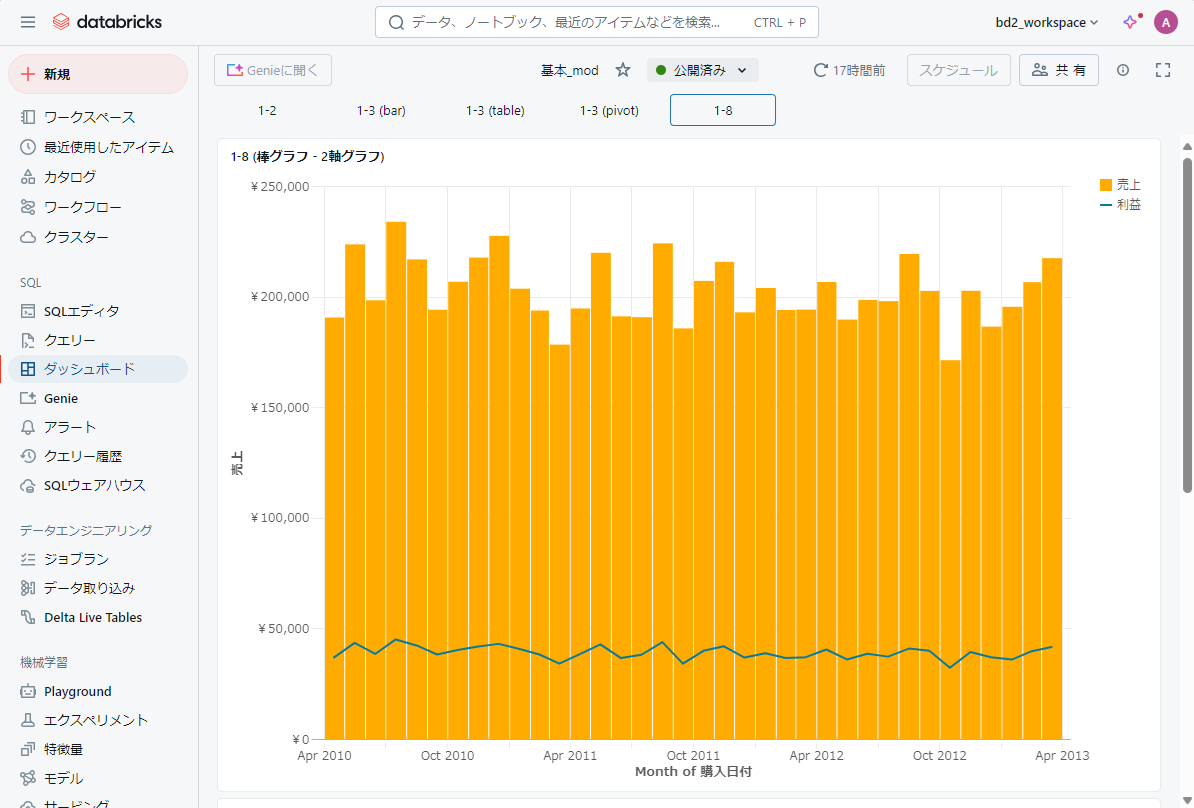Click the Genieに聞く button
Image resolution: width=1194 pixels, height=808 pixels.
pyautogui.click(x=273, y=70)
